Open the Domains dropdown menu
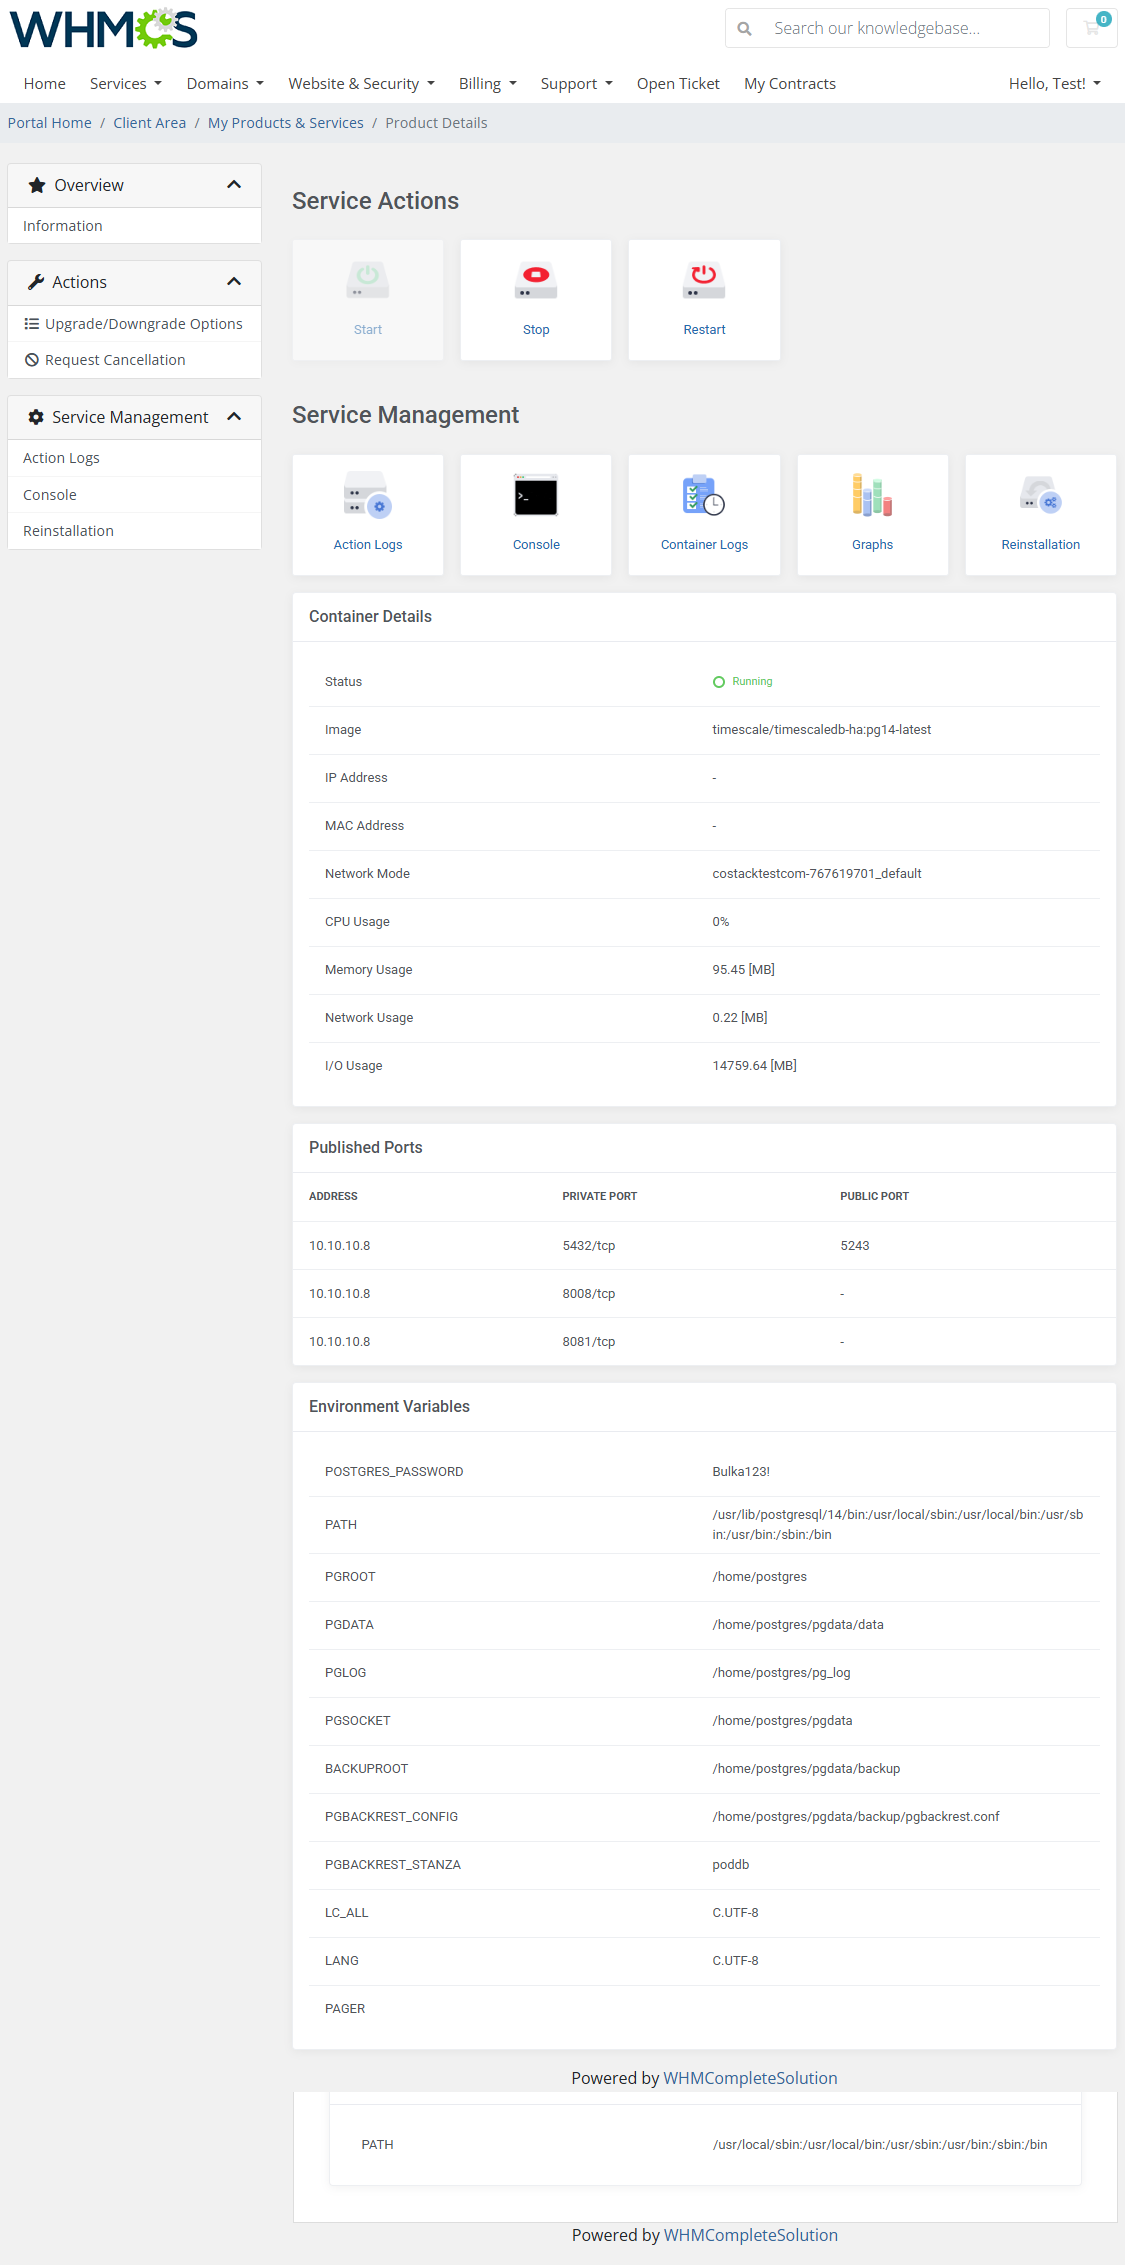The image size is (1125, 2265). [x=225, y=84]
